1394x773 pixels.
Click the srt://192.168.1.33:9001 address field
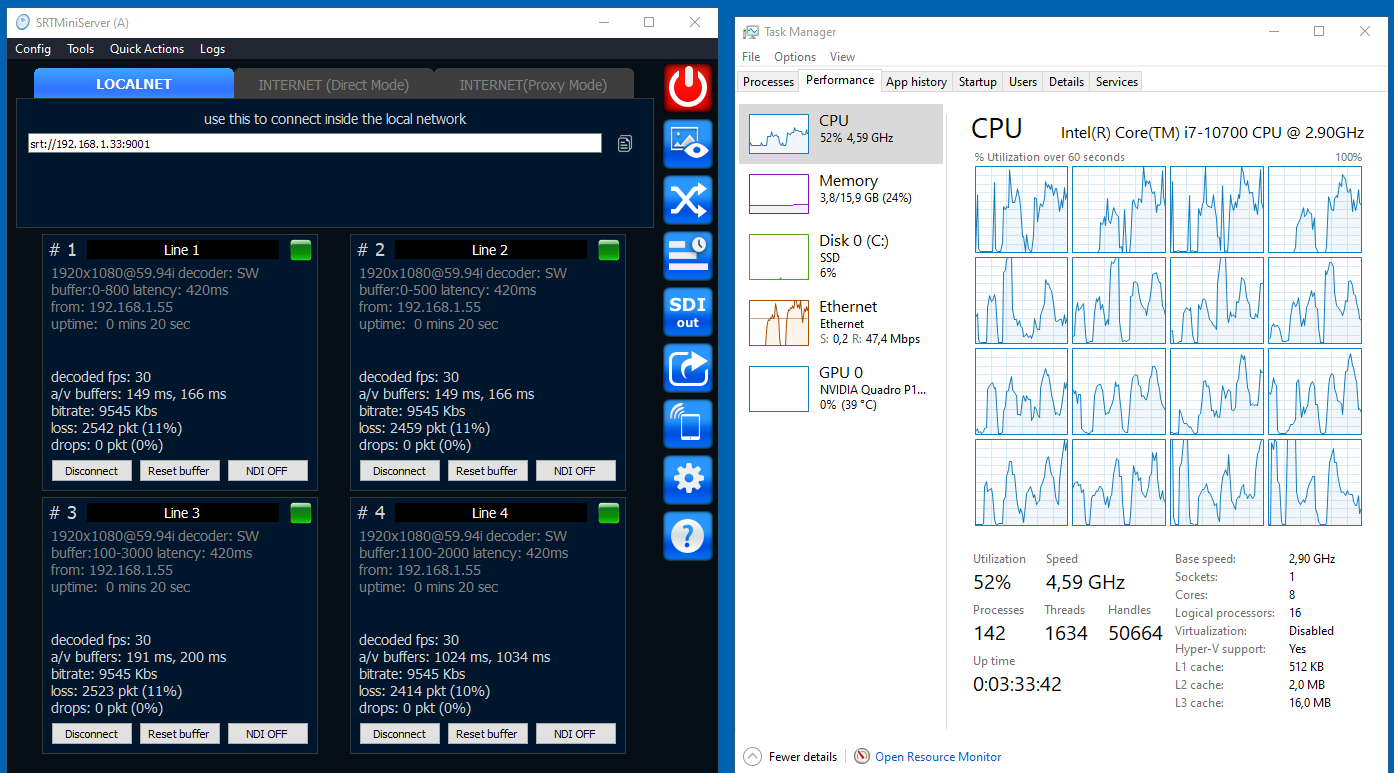click(x=315, y=144)
